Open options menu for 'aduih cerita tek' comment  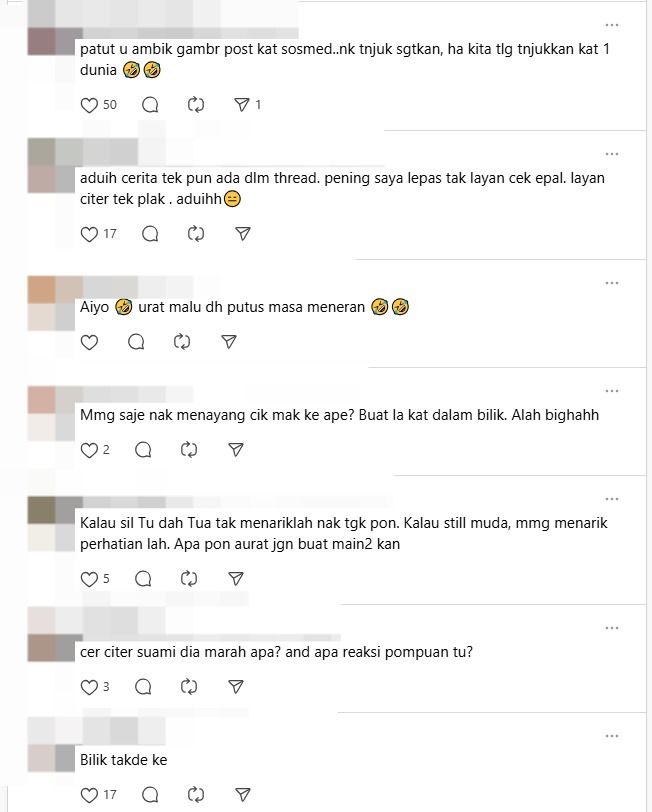(612, 154)
